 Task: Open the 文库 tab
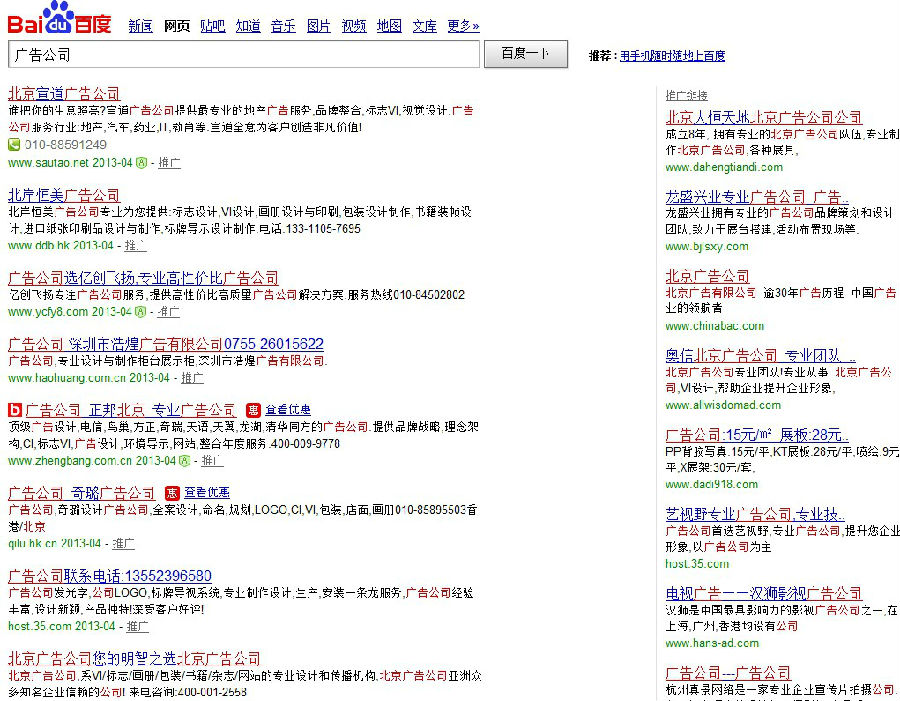[425, 26]
